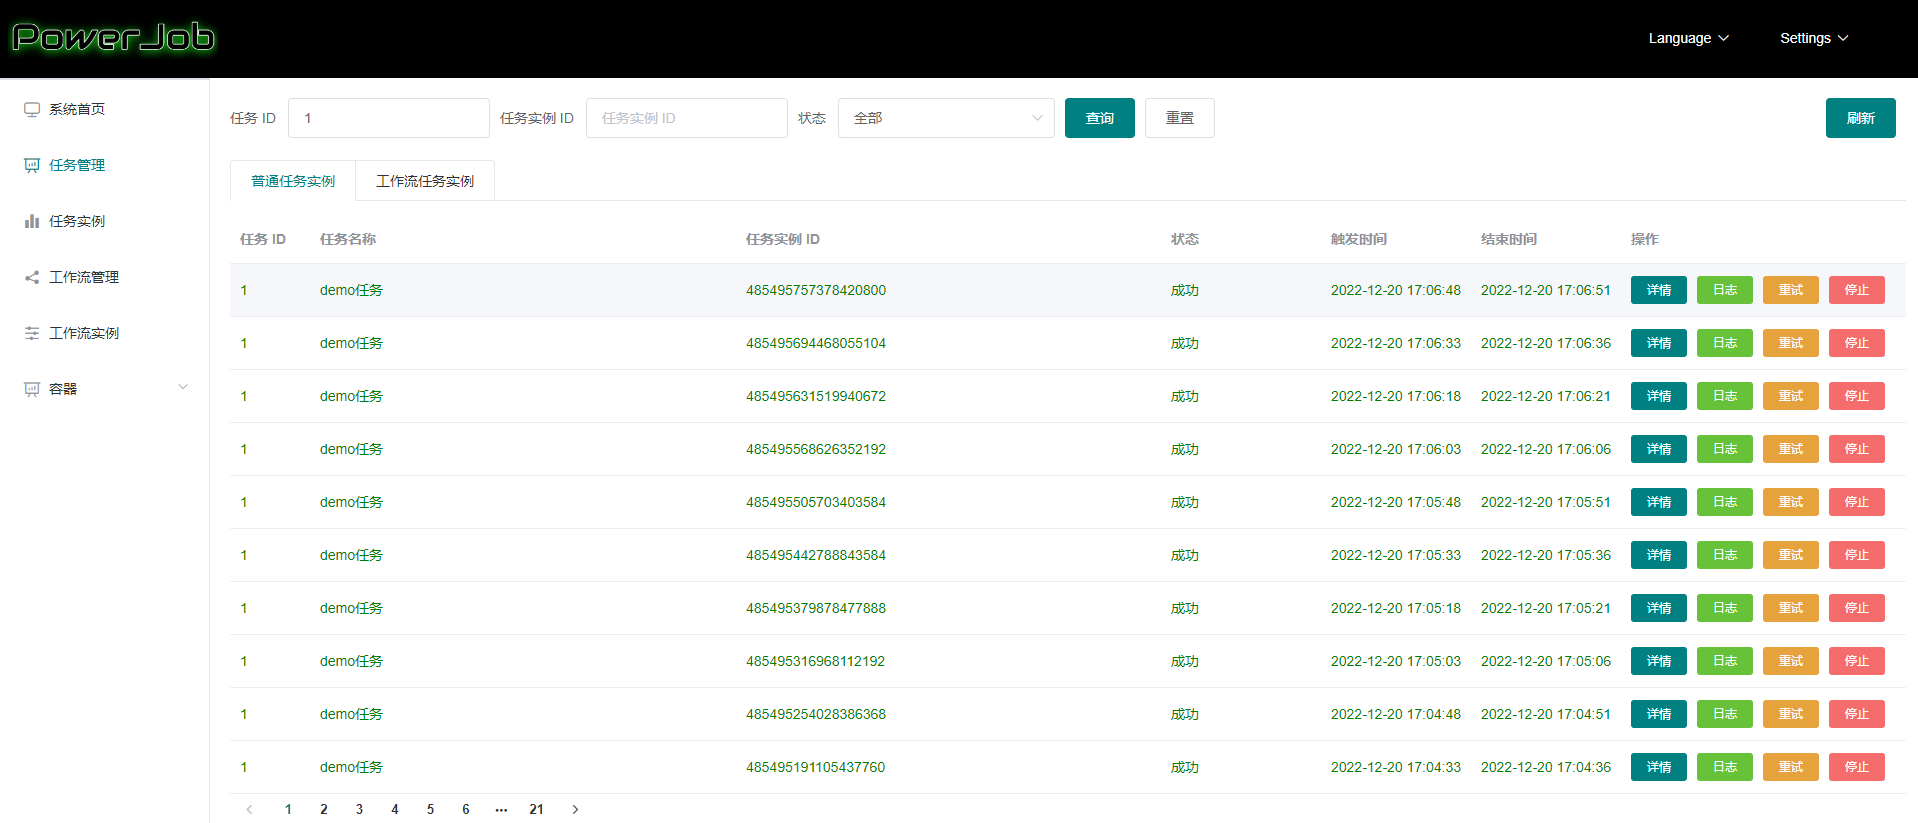The image size is (1918, 823).
Task: Open 工作流管理 in the sidebar
Action: [x=84, y=277]
